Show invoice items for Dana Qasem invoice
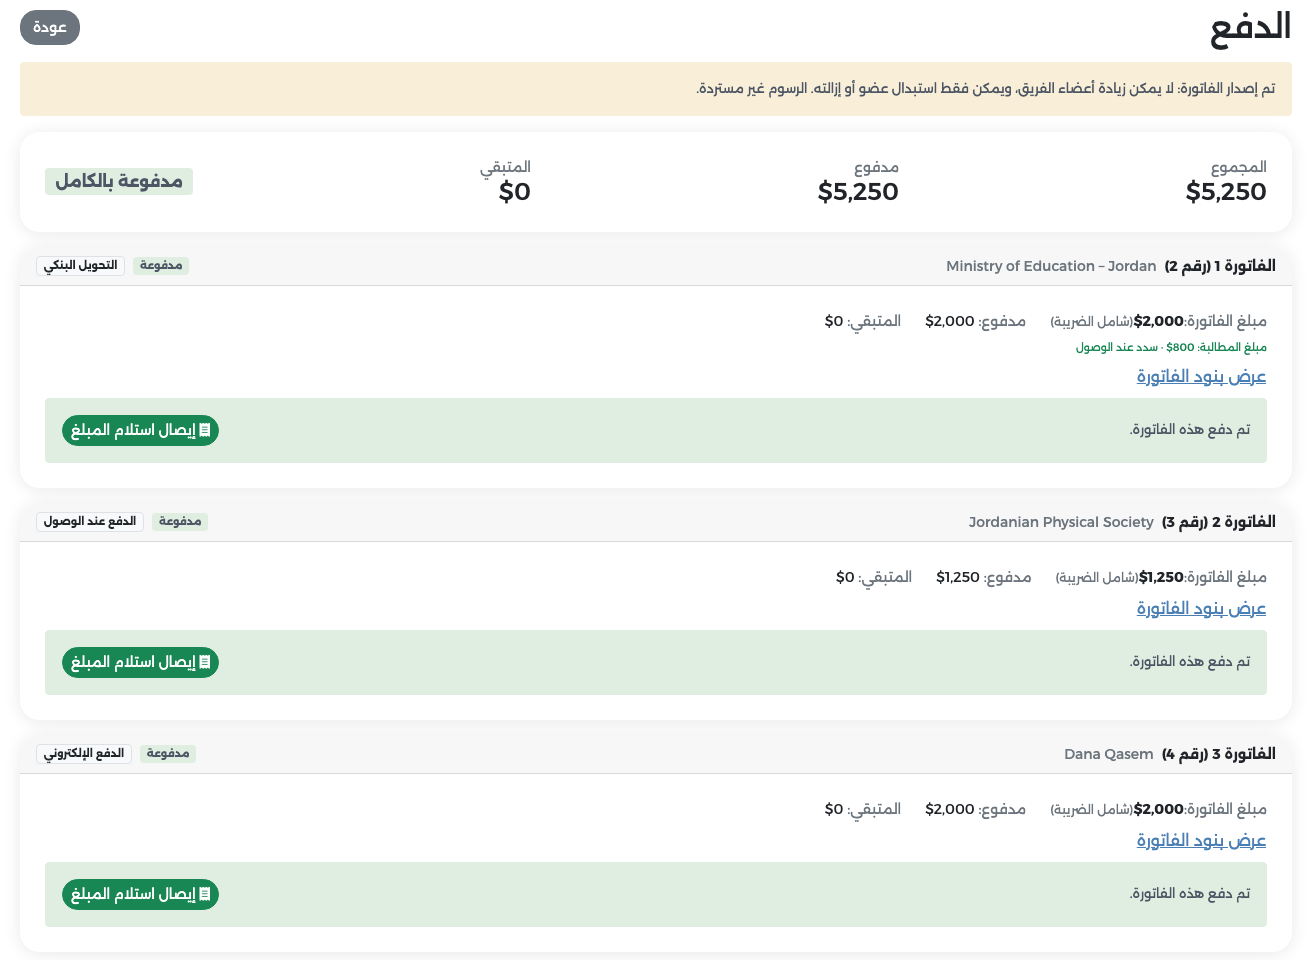This screenshot has height=960, width=1312. pos(1201,840)
